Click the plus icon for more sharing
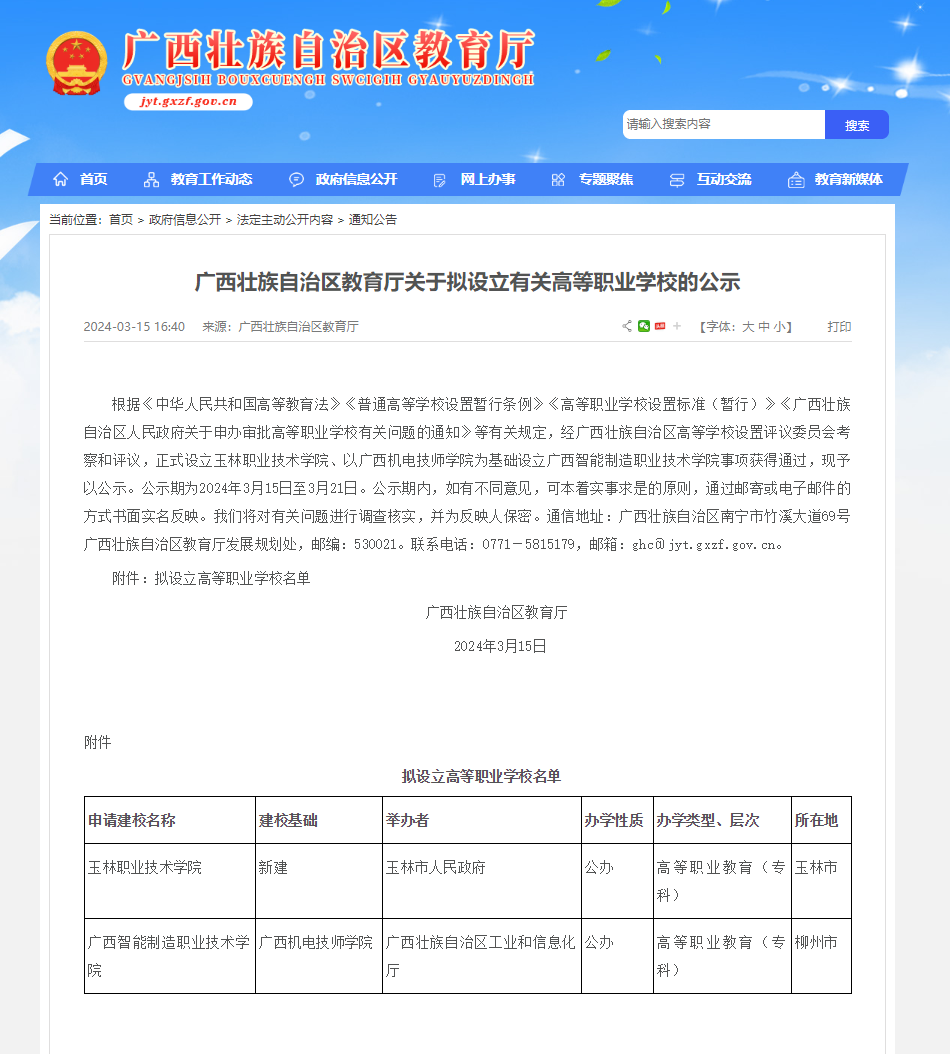The height and width of the screenshot is (1054, 950). click(x=677, y=326)
